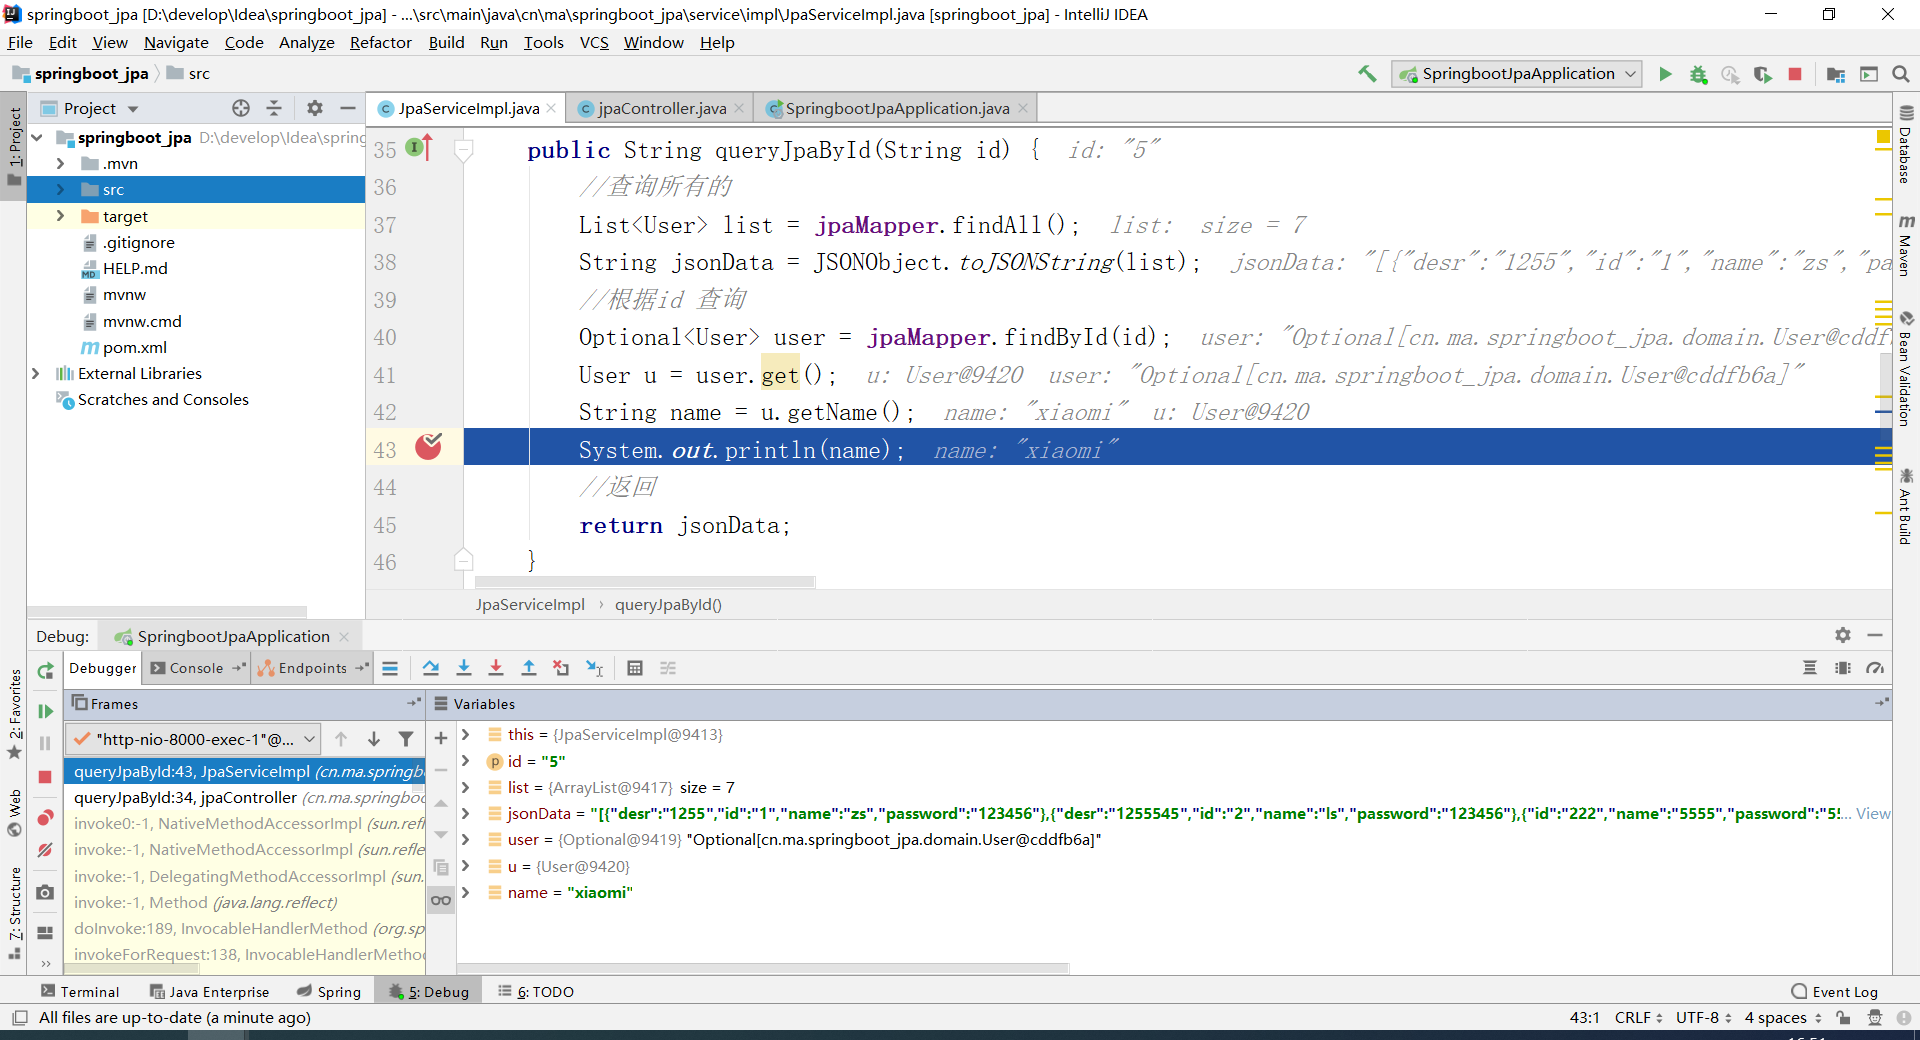Toggle the Database side panel

tap(1906, 145)
